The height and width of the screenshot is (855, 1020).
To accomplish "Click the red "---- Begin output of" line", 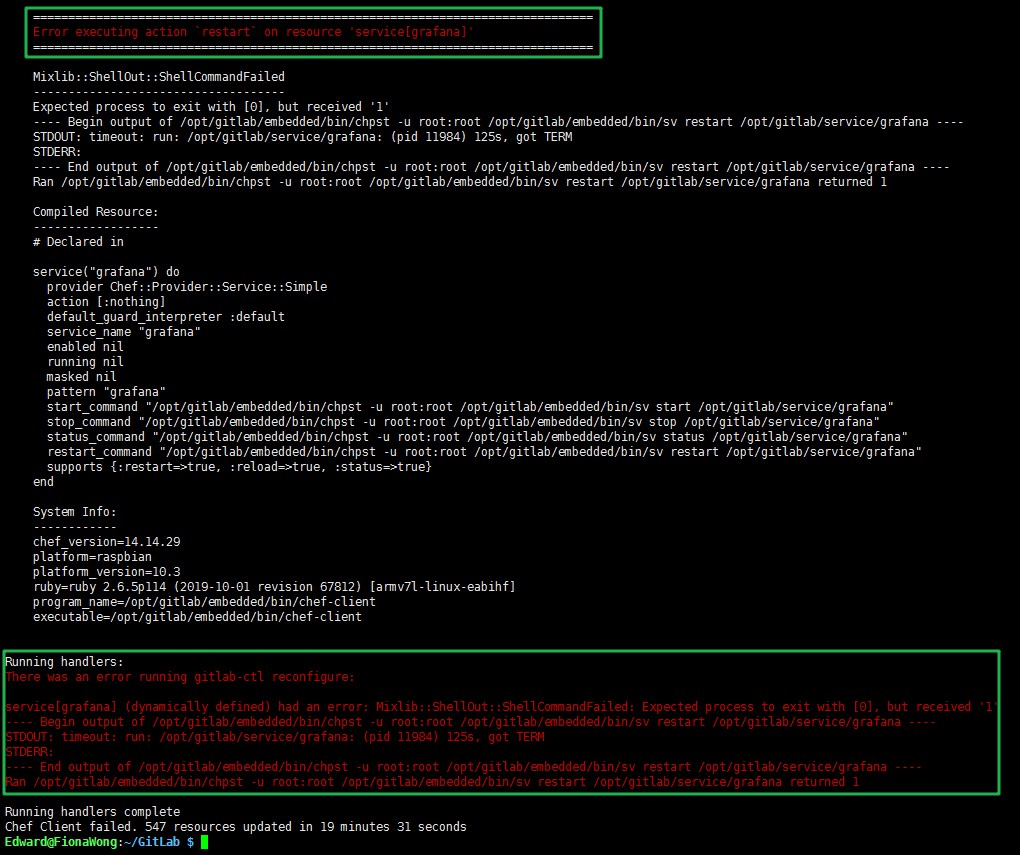I will coord(470,722).
